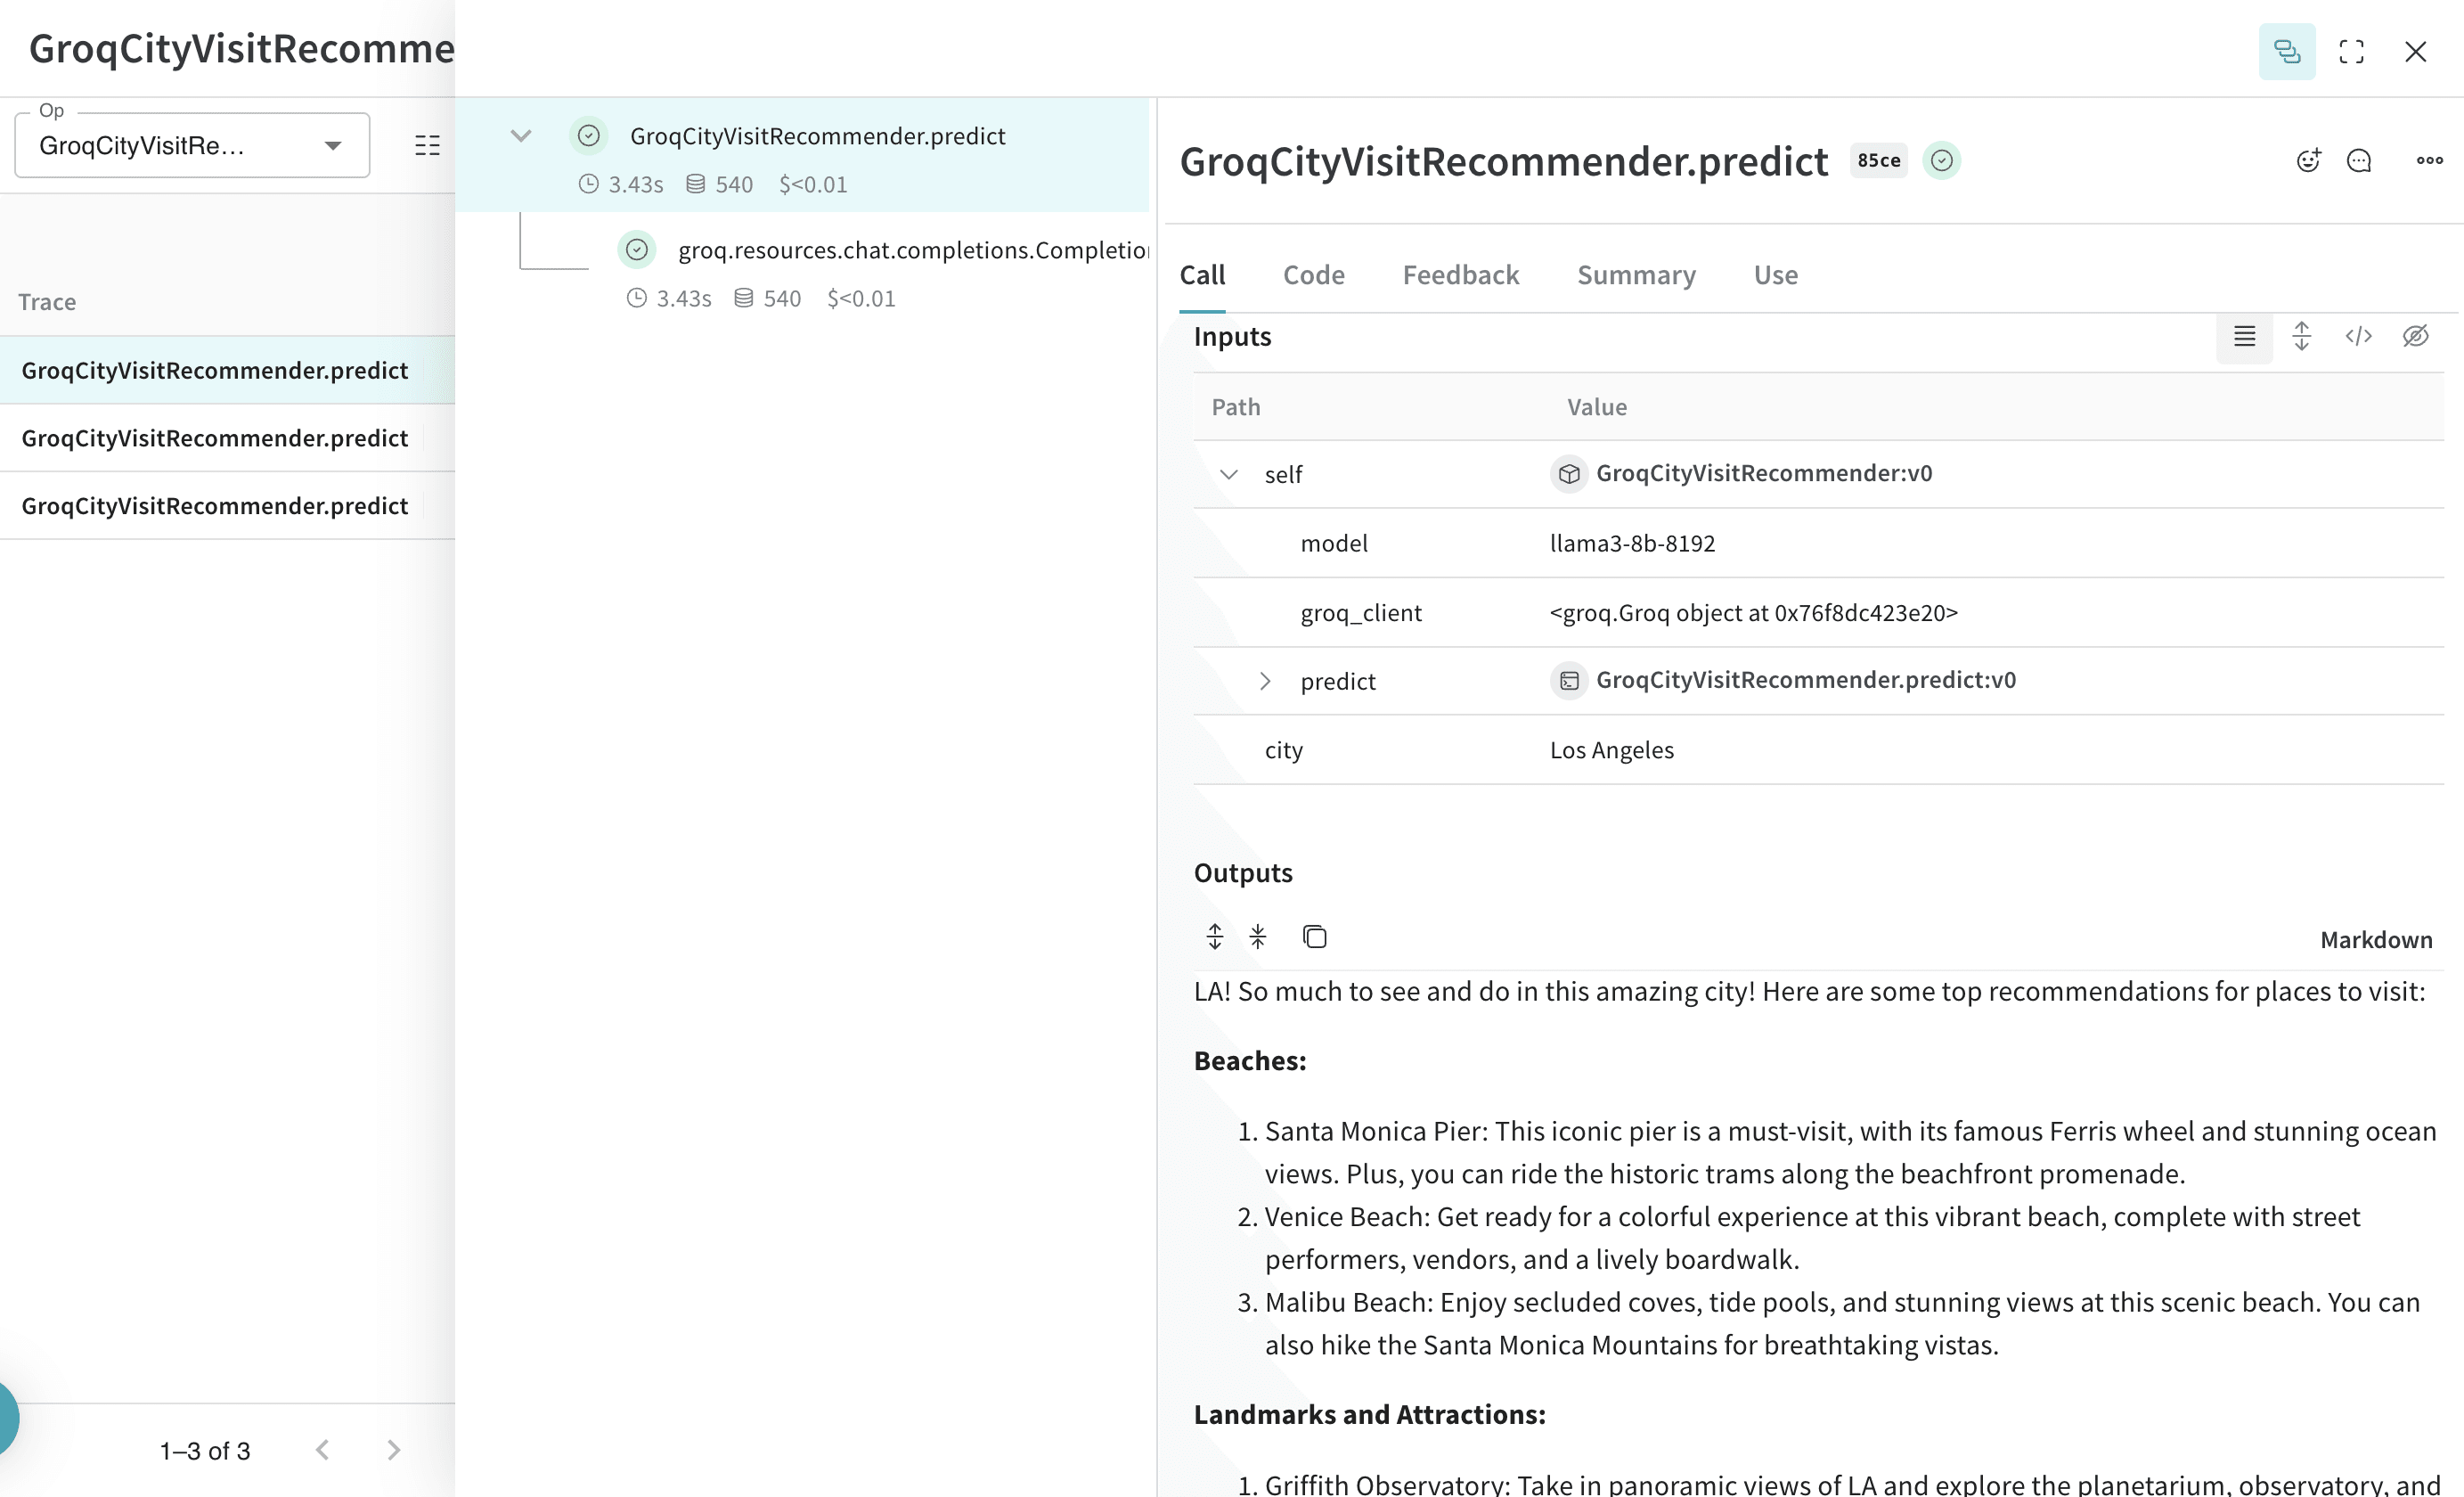Expand the Outputs content
Viewport: 2464px width, 1497px height.
coord(1214,937)
